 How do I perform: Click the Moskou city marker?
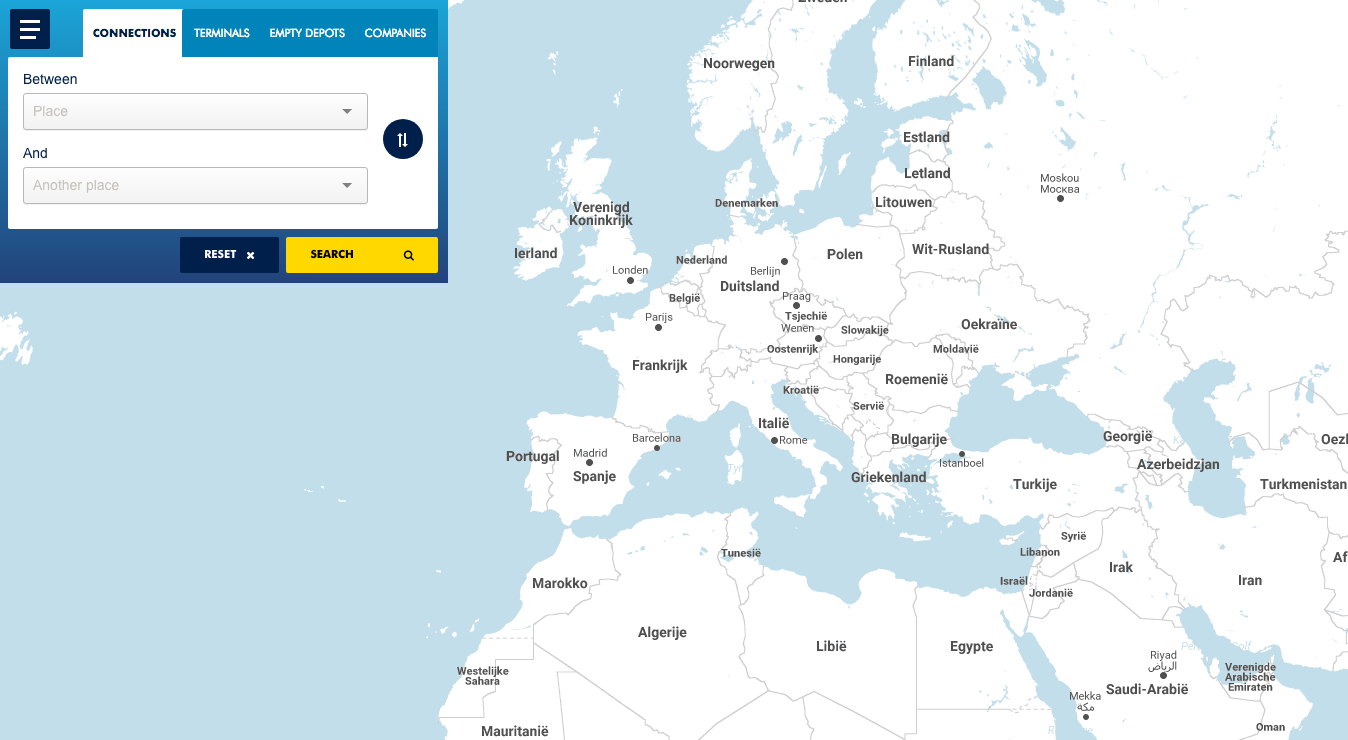[1060, 198]
